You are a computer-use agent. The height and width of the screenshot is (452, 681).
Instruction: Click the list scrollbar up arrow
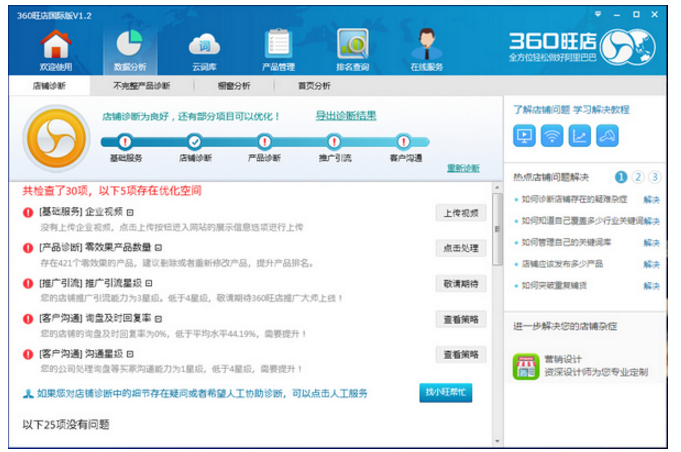pos(497,188)
